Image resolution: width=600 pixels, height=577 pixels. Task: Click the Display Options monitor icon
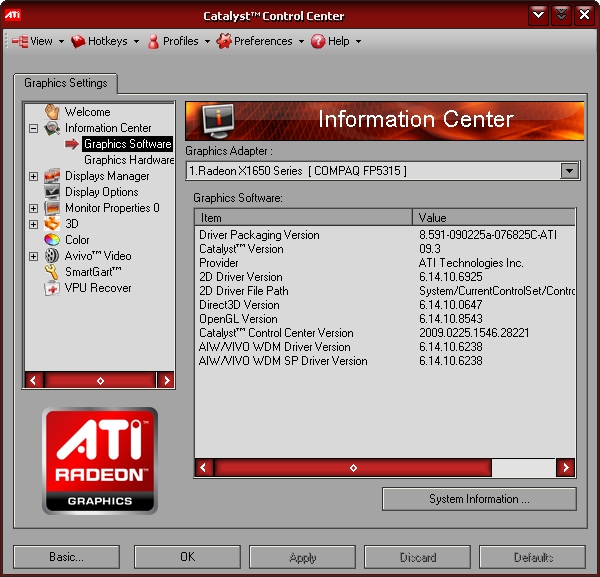pos(52,192)
